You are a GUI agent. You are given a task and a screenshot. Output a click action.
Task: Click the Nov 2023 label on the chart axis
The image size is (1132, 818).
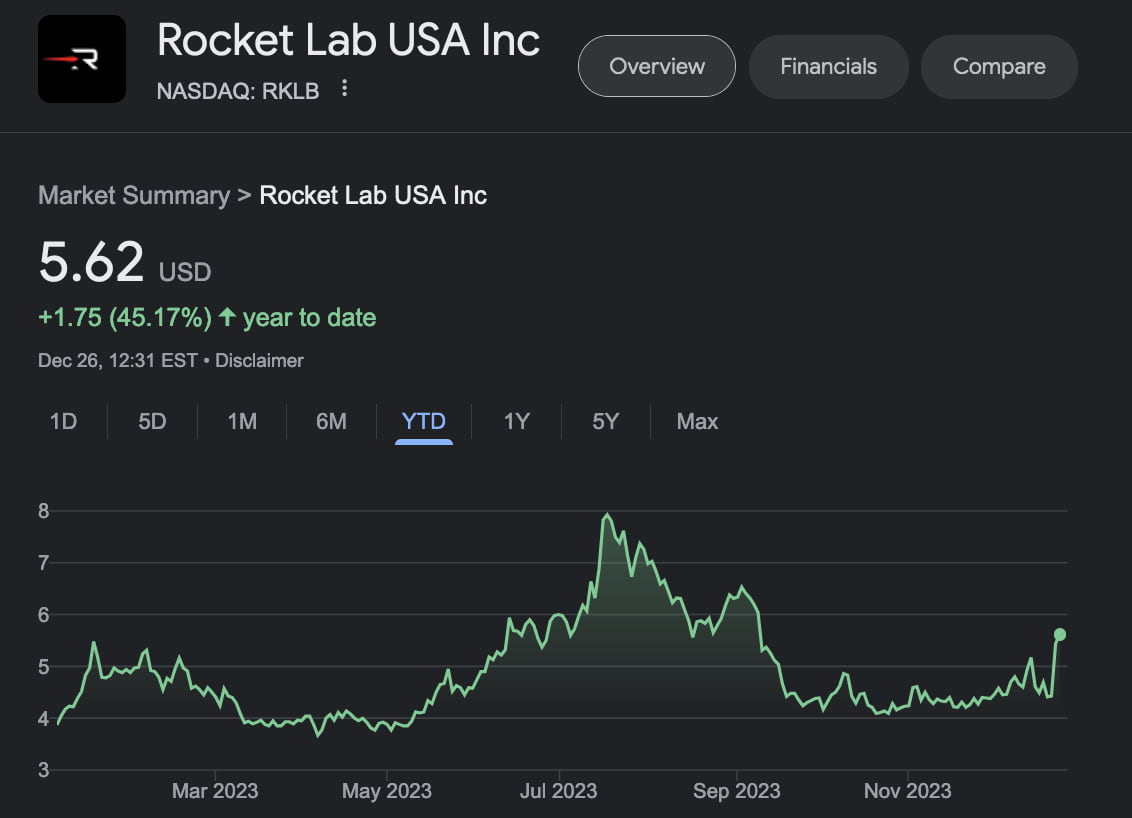coord(906,790)
